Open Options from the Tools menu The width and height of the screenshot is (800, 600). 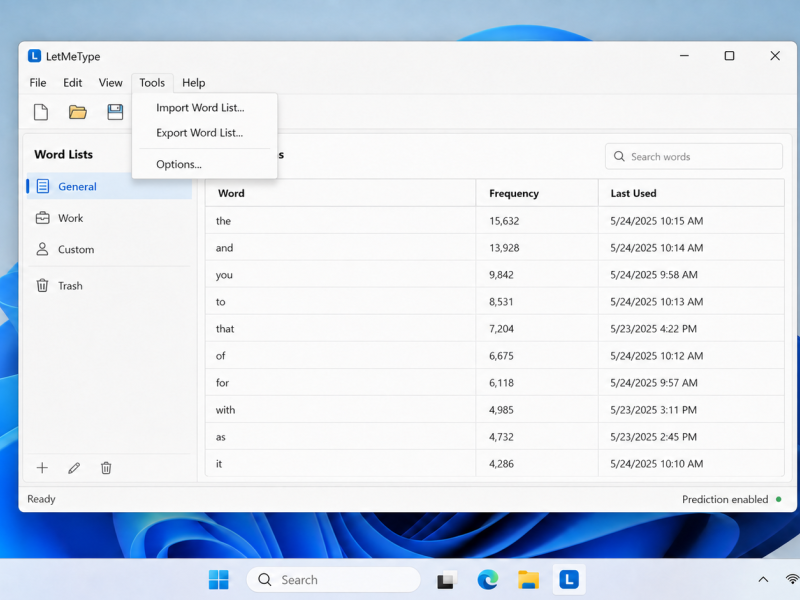(x=204, y=164)
